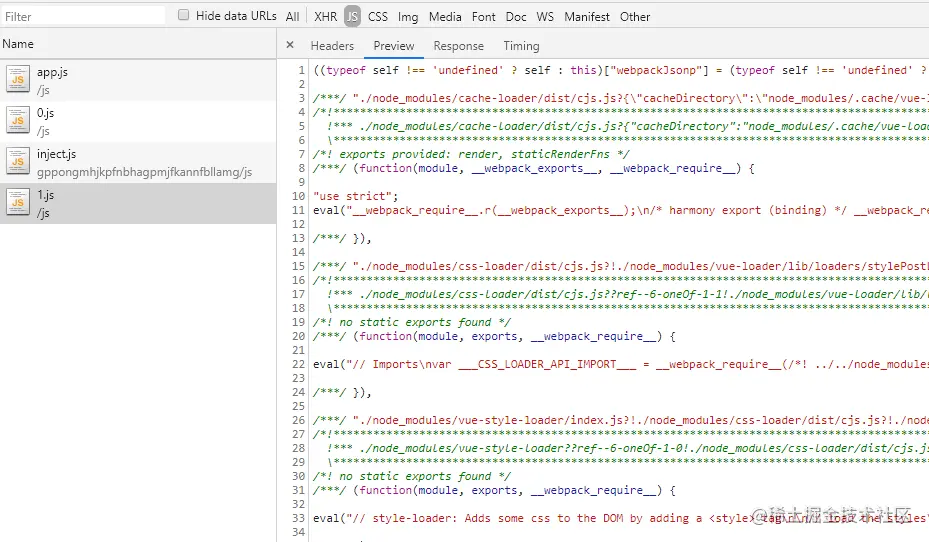This screenshot has height=542, width=929.
Task: Click the inject.js file icon
Action: [18, 161]
